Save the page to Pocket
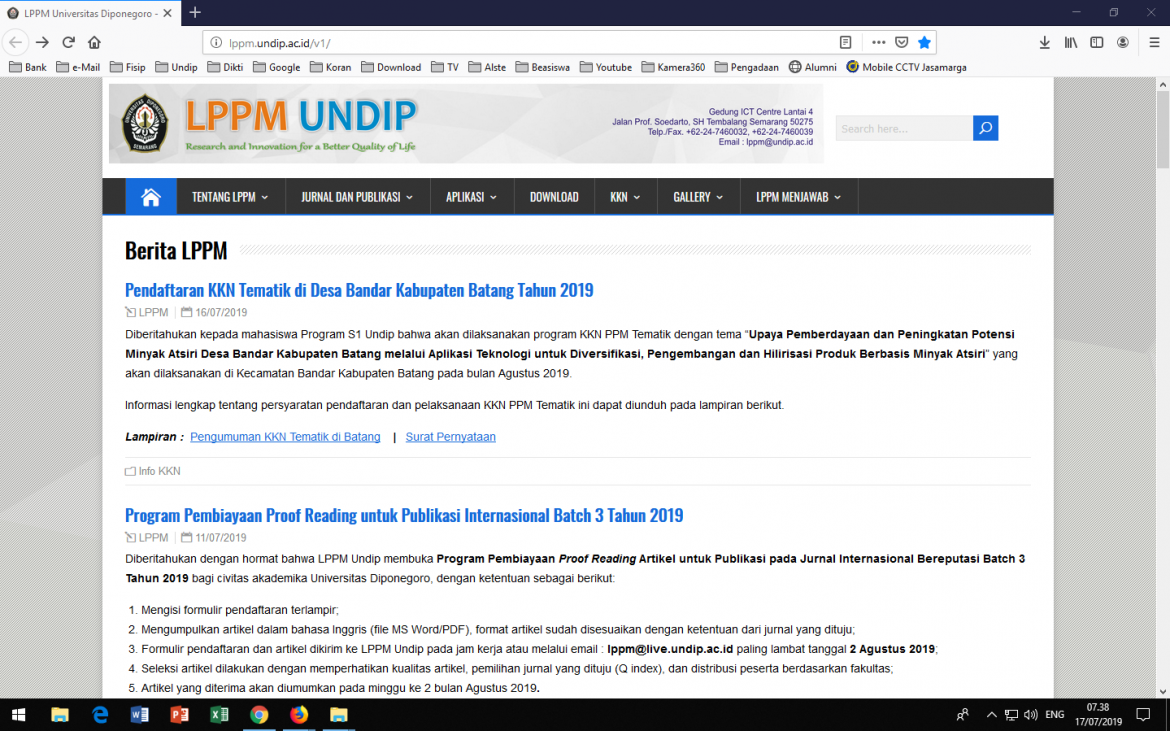The width and height of the screenshot is (1170, 731). click(901, 42)
